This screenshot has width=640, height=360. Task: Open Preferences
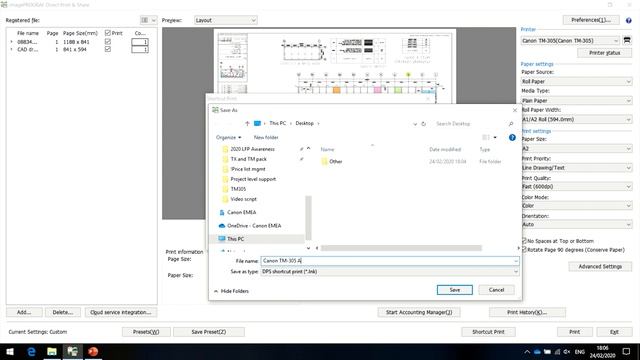point(591,20)
